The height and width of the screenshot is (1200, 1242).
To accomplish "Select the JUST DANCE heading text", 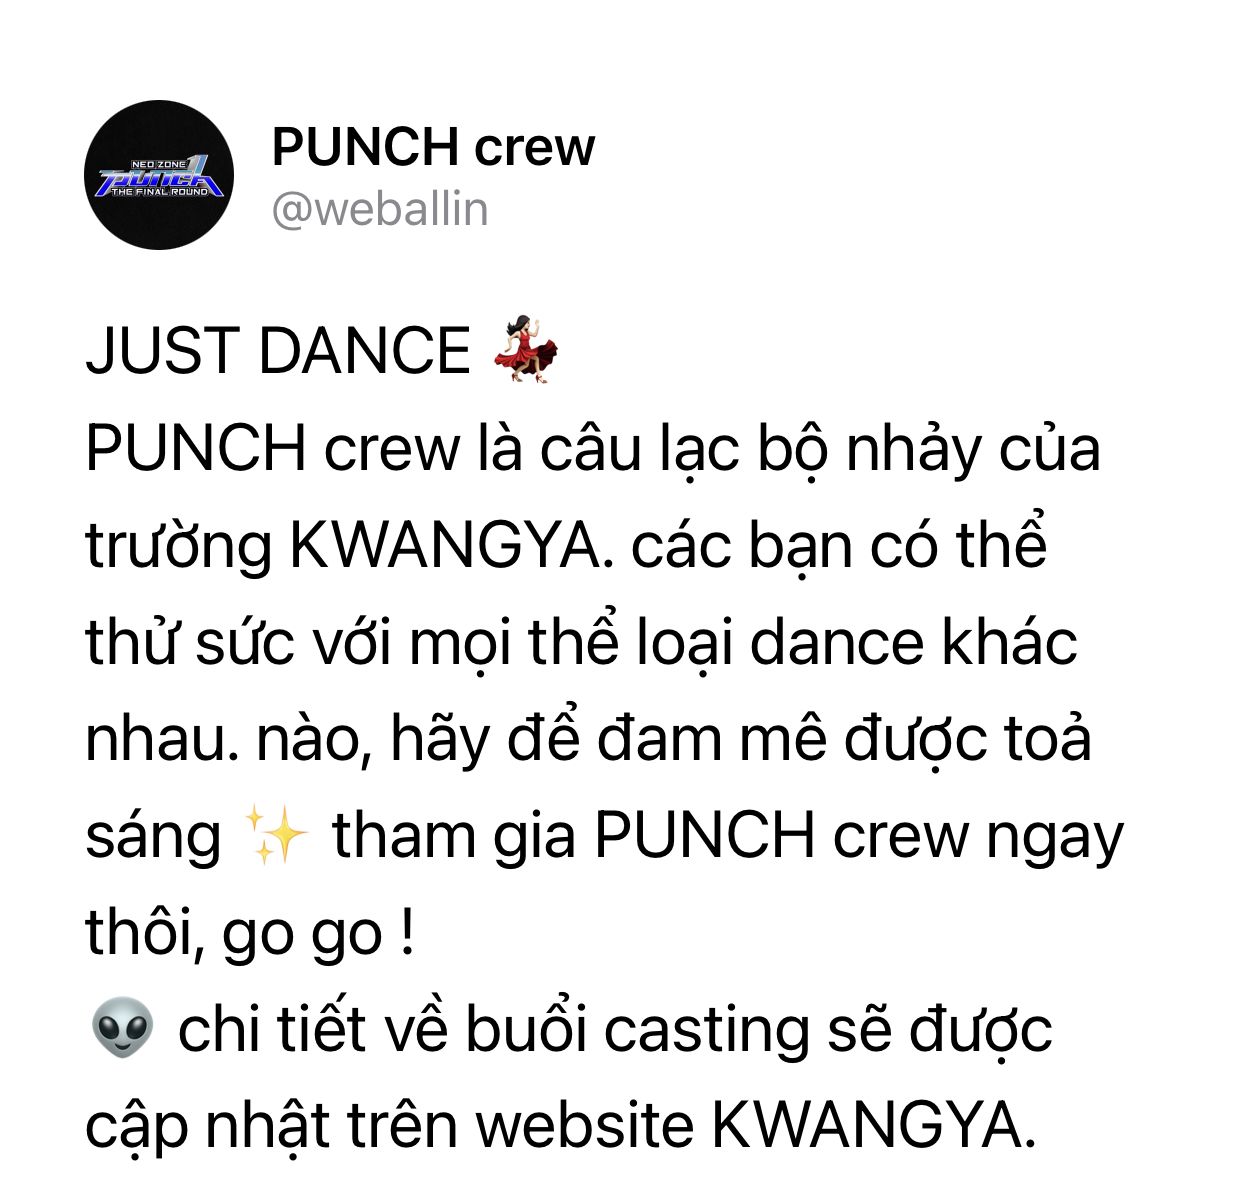I will 278,351.
